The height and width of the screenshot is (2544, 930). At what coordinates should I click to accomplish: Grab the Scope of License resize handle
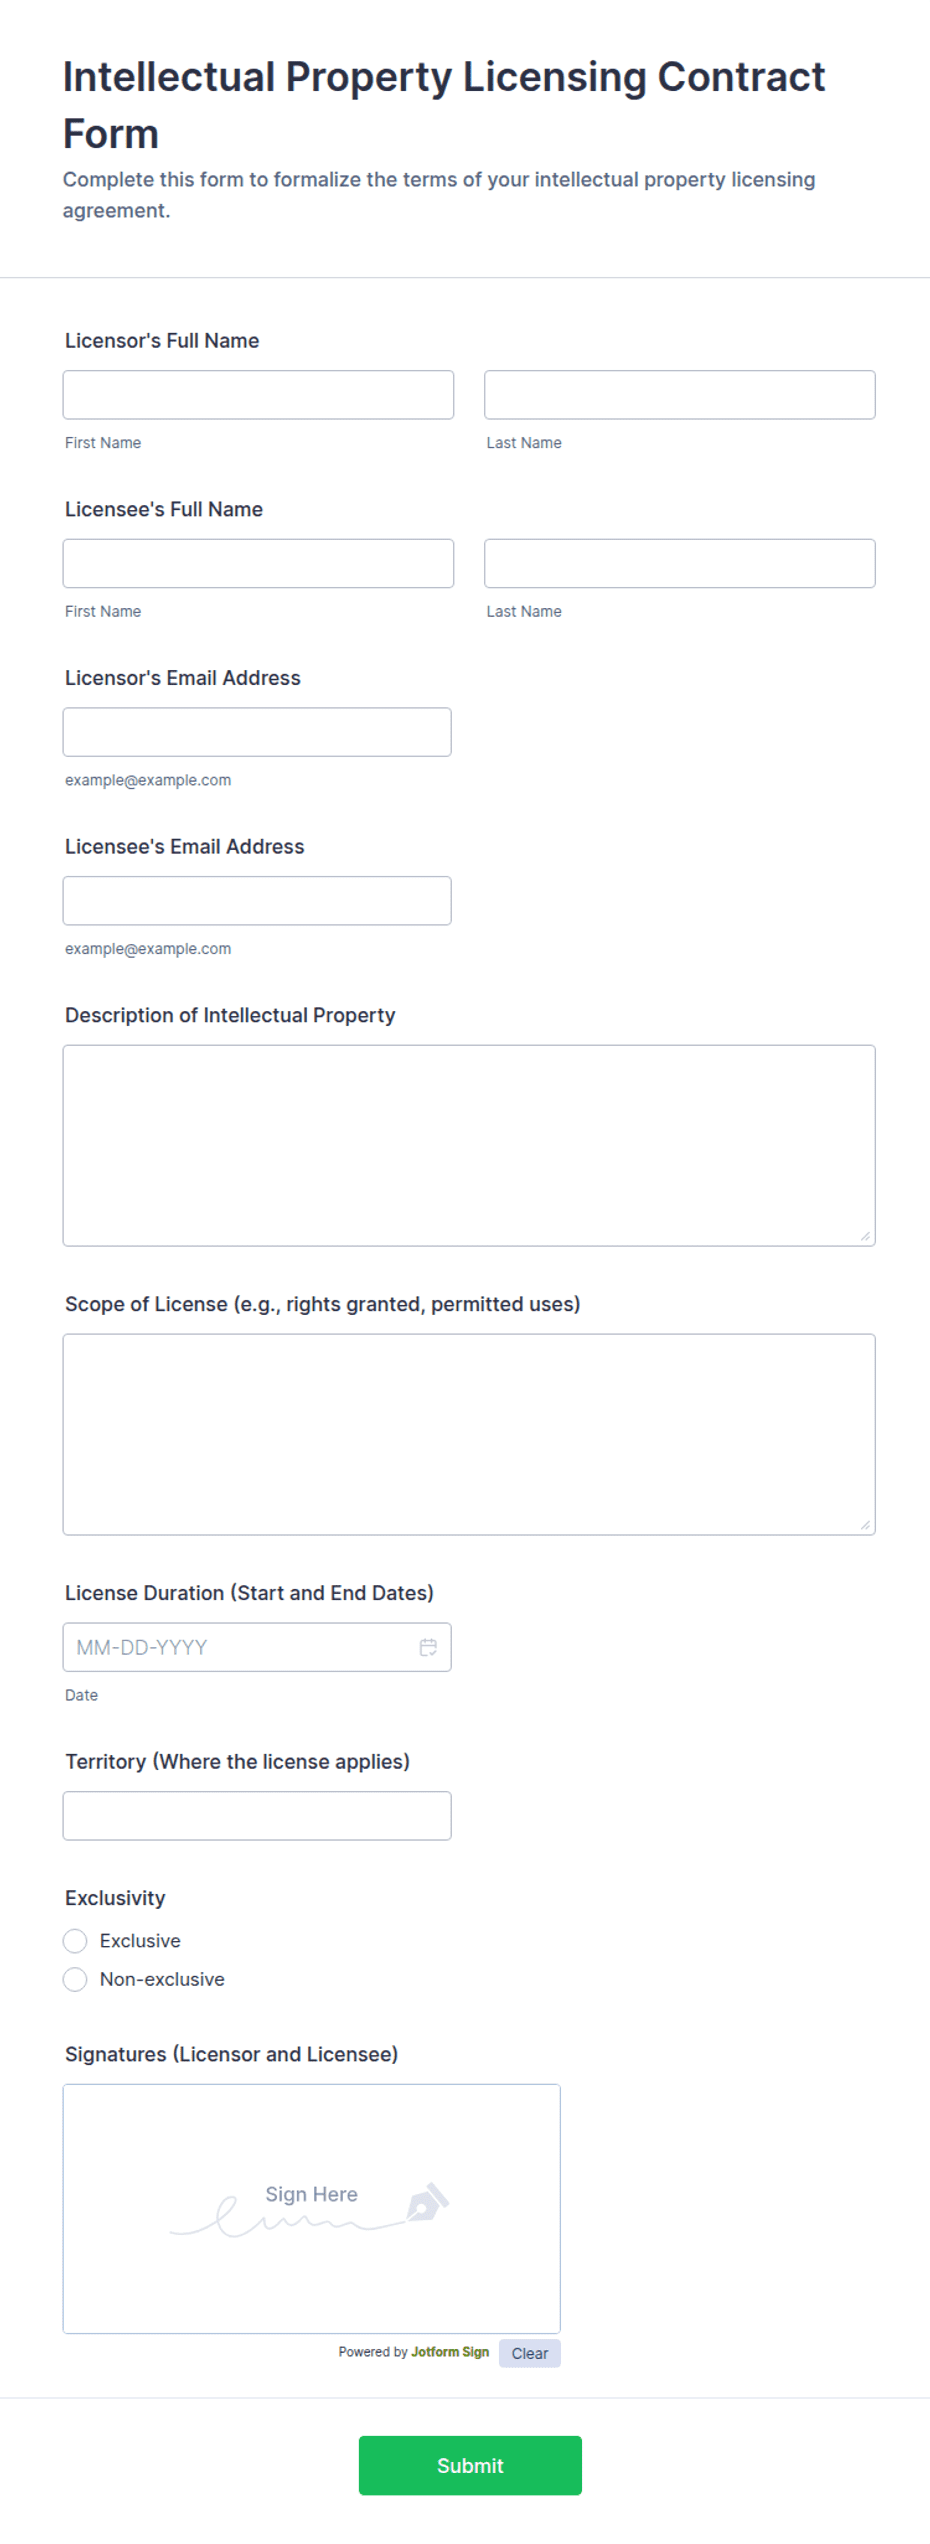(865, 1526)
